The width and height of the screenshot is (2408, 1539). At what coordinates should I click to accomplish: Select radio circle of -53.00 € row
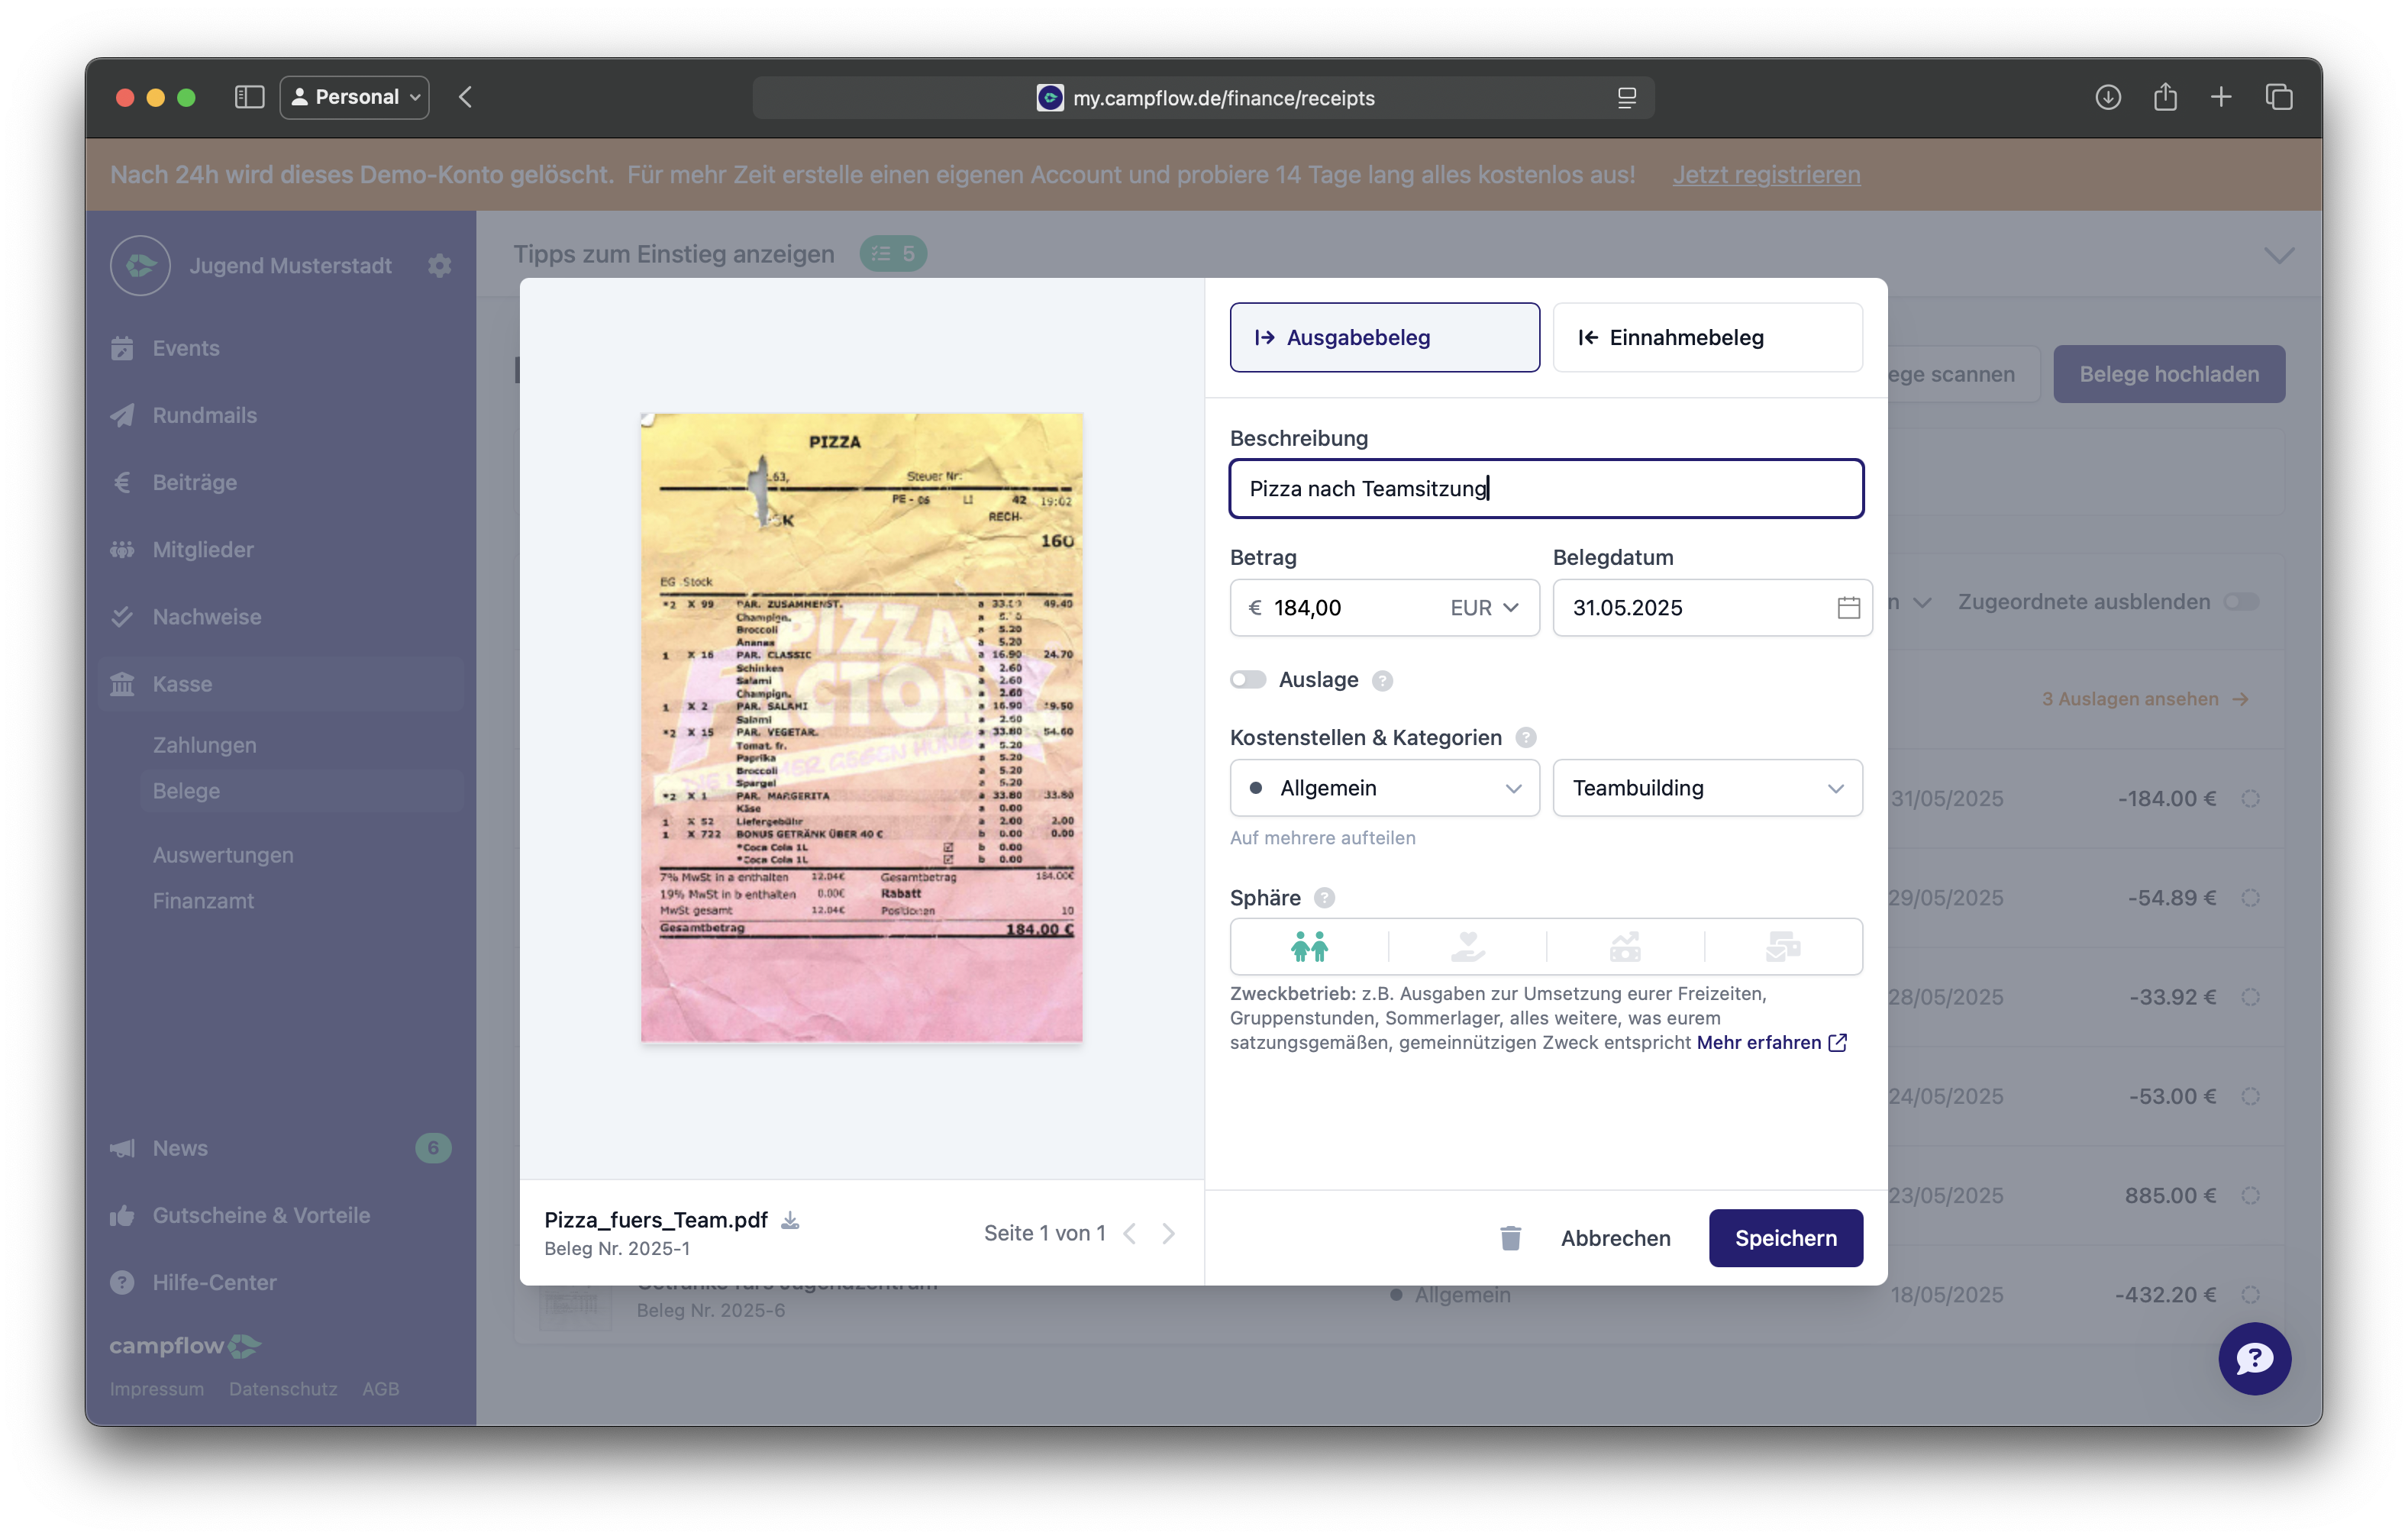click(x=2250, y=1096)
